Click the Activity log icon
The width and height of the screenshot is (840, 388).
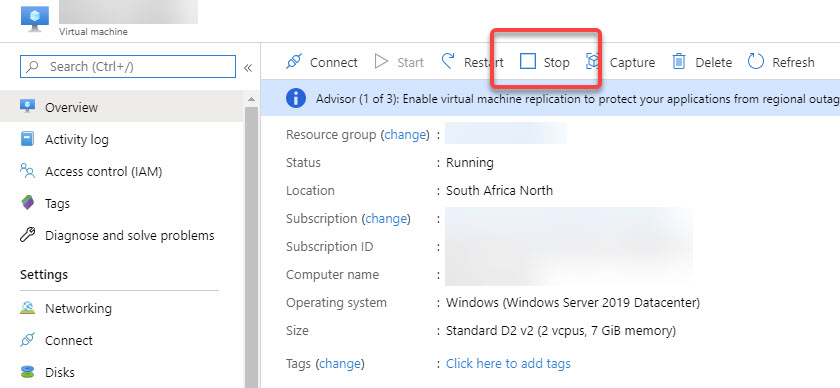tap(27, 139)
